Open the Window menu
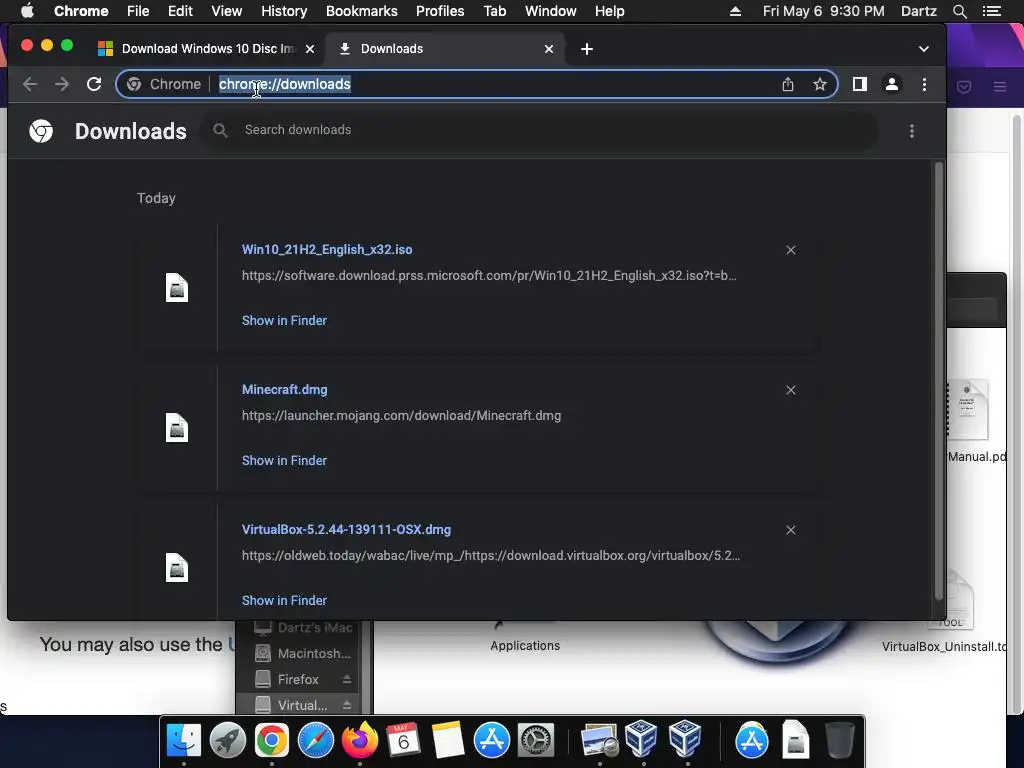The image size is (1024, 768). [551, 11]
